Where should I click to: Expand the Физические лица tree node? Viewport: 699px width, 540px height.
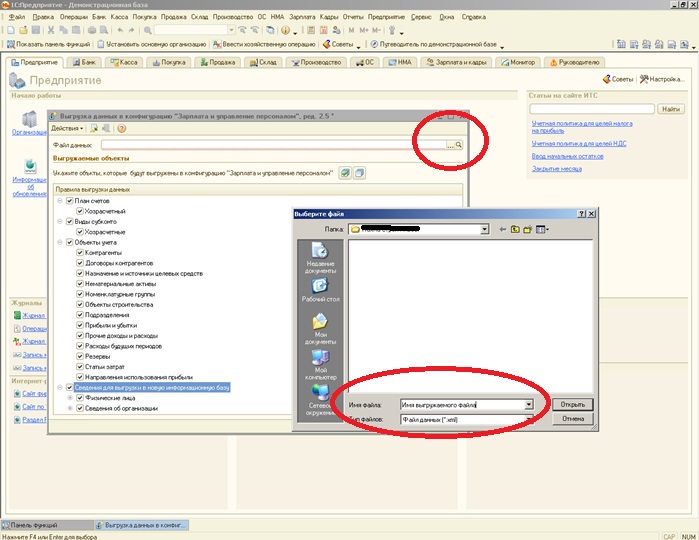(70, 398)
